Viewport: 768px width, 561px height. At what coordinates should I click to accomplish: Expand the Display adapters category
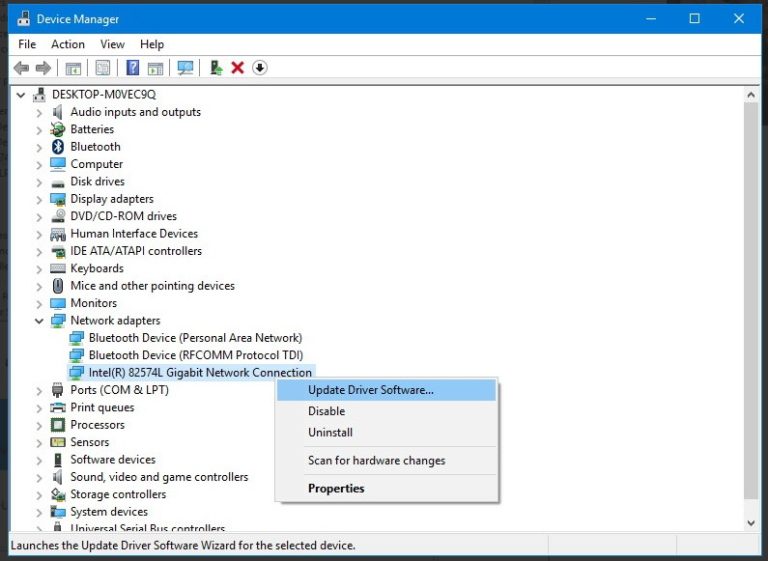point(39,199)
